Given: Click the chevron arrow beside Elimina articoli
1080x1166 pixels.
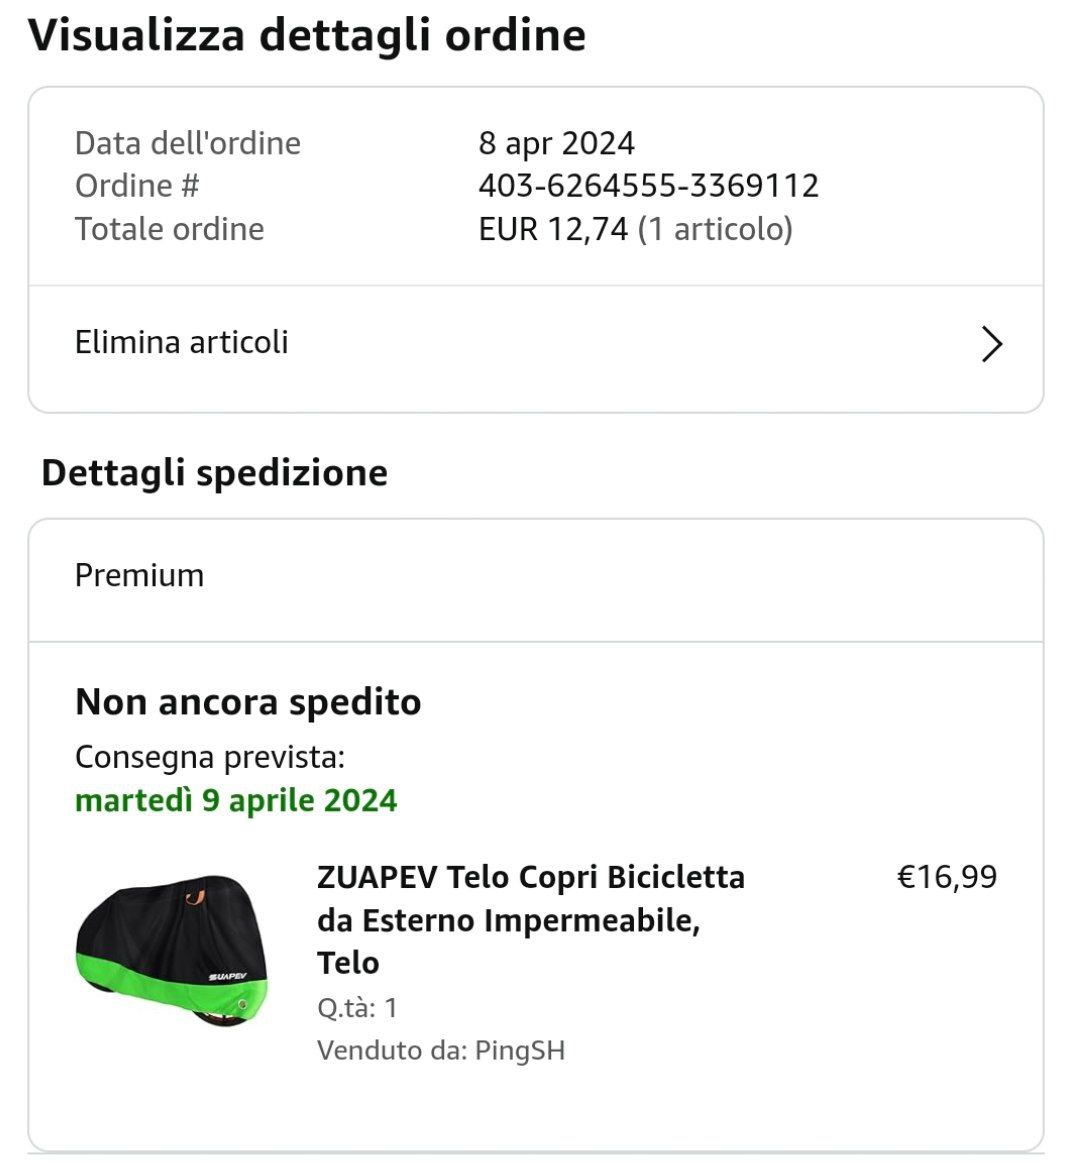Looking at the screenshot, I should point(991,344).
